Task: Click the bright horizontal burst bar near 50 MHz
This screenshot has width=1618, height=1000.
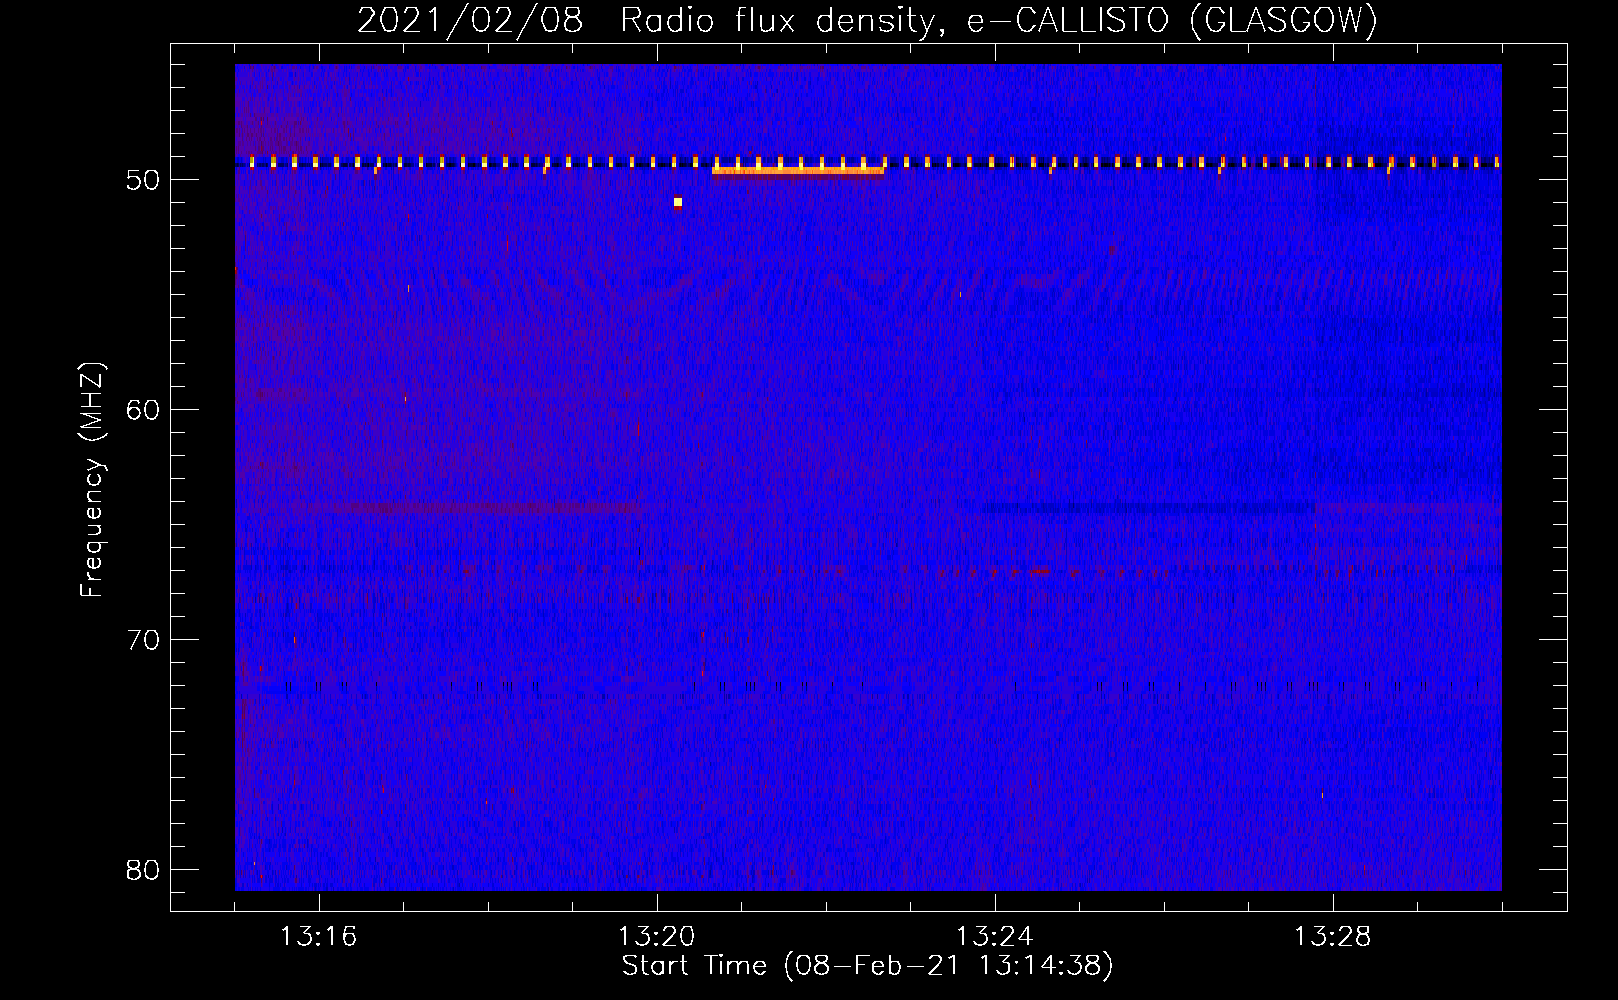Action: tap(798, 170)
